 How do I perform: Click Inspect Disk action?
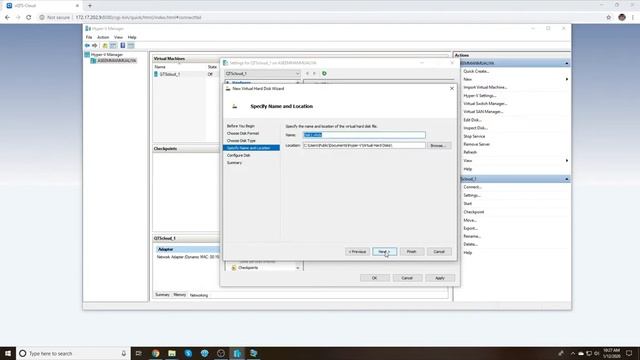coord(475,128)
